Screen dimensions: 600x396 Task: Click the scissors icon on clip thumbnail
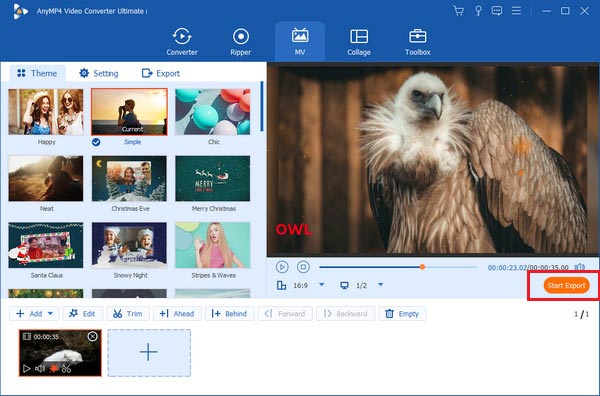[x=67, y=368]
